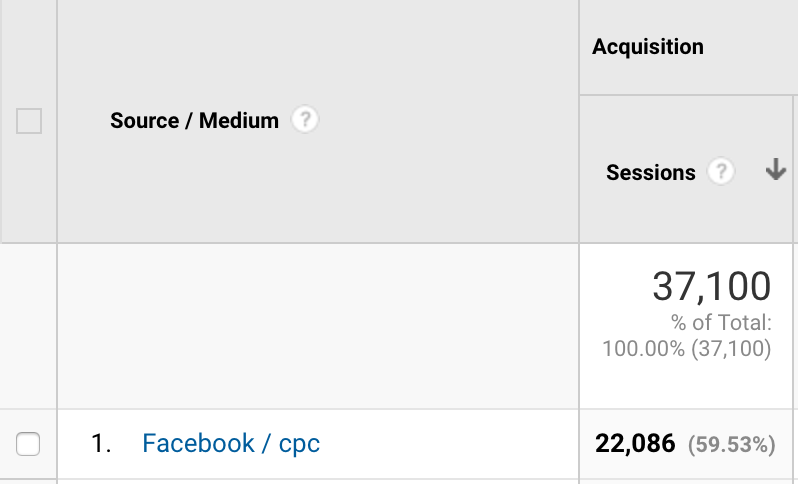Click blank header area above Source / Medium
798x484 pixels.
[x=318, y=51]
